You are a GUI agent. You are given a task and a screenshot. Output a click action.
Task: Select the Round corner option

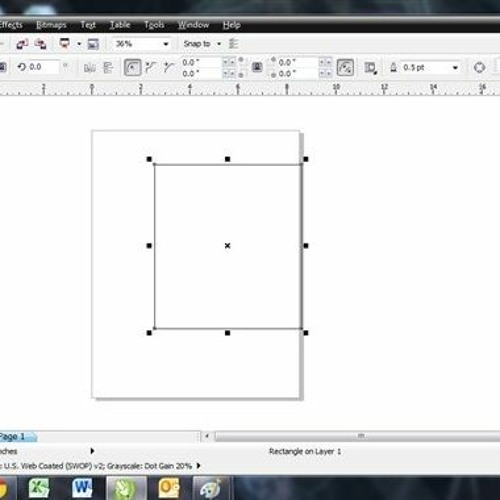132,68
